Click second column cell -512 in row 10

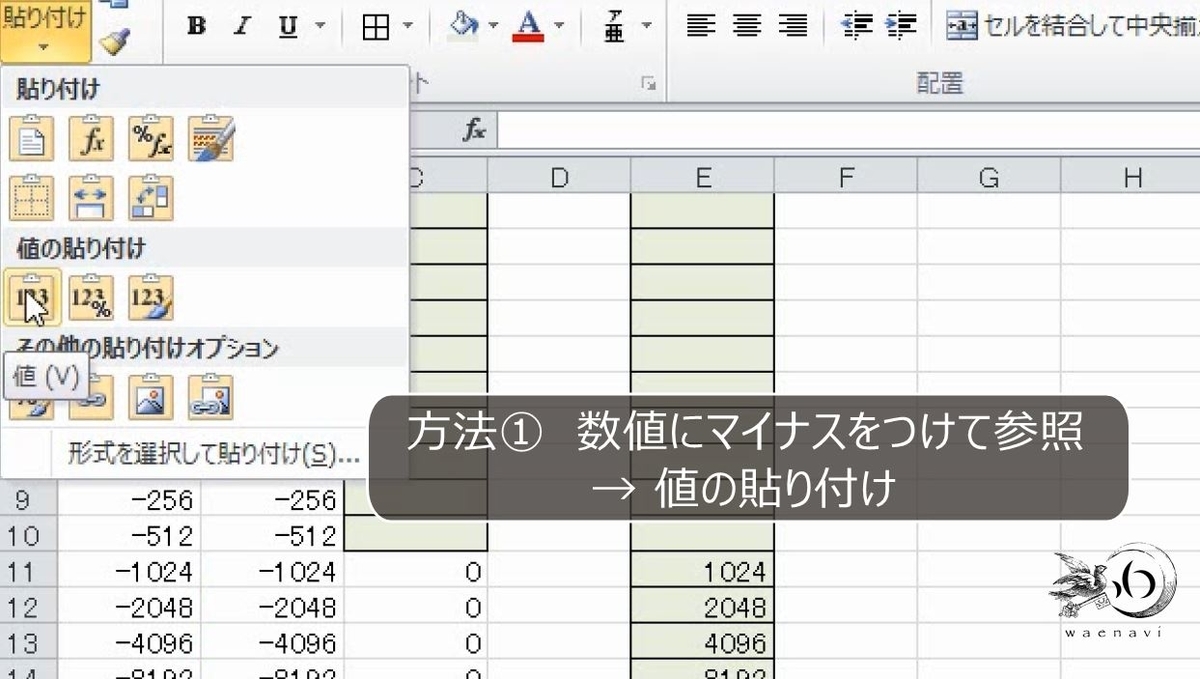pos(272,536)
